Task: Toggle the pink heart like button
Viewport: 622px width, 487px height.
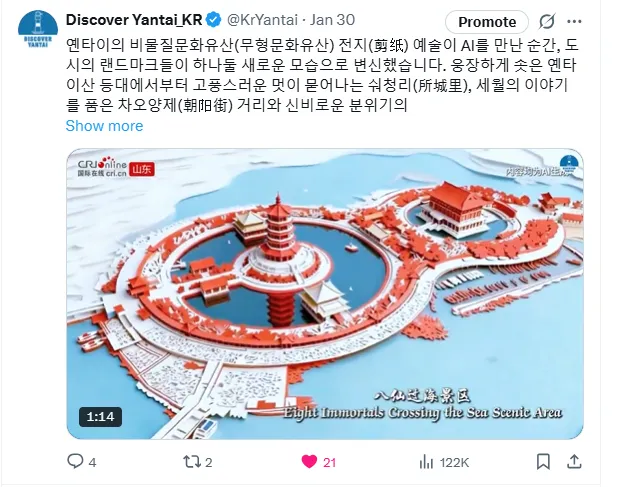Action: [x=309, y=462]
